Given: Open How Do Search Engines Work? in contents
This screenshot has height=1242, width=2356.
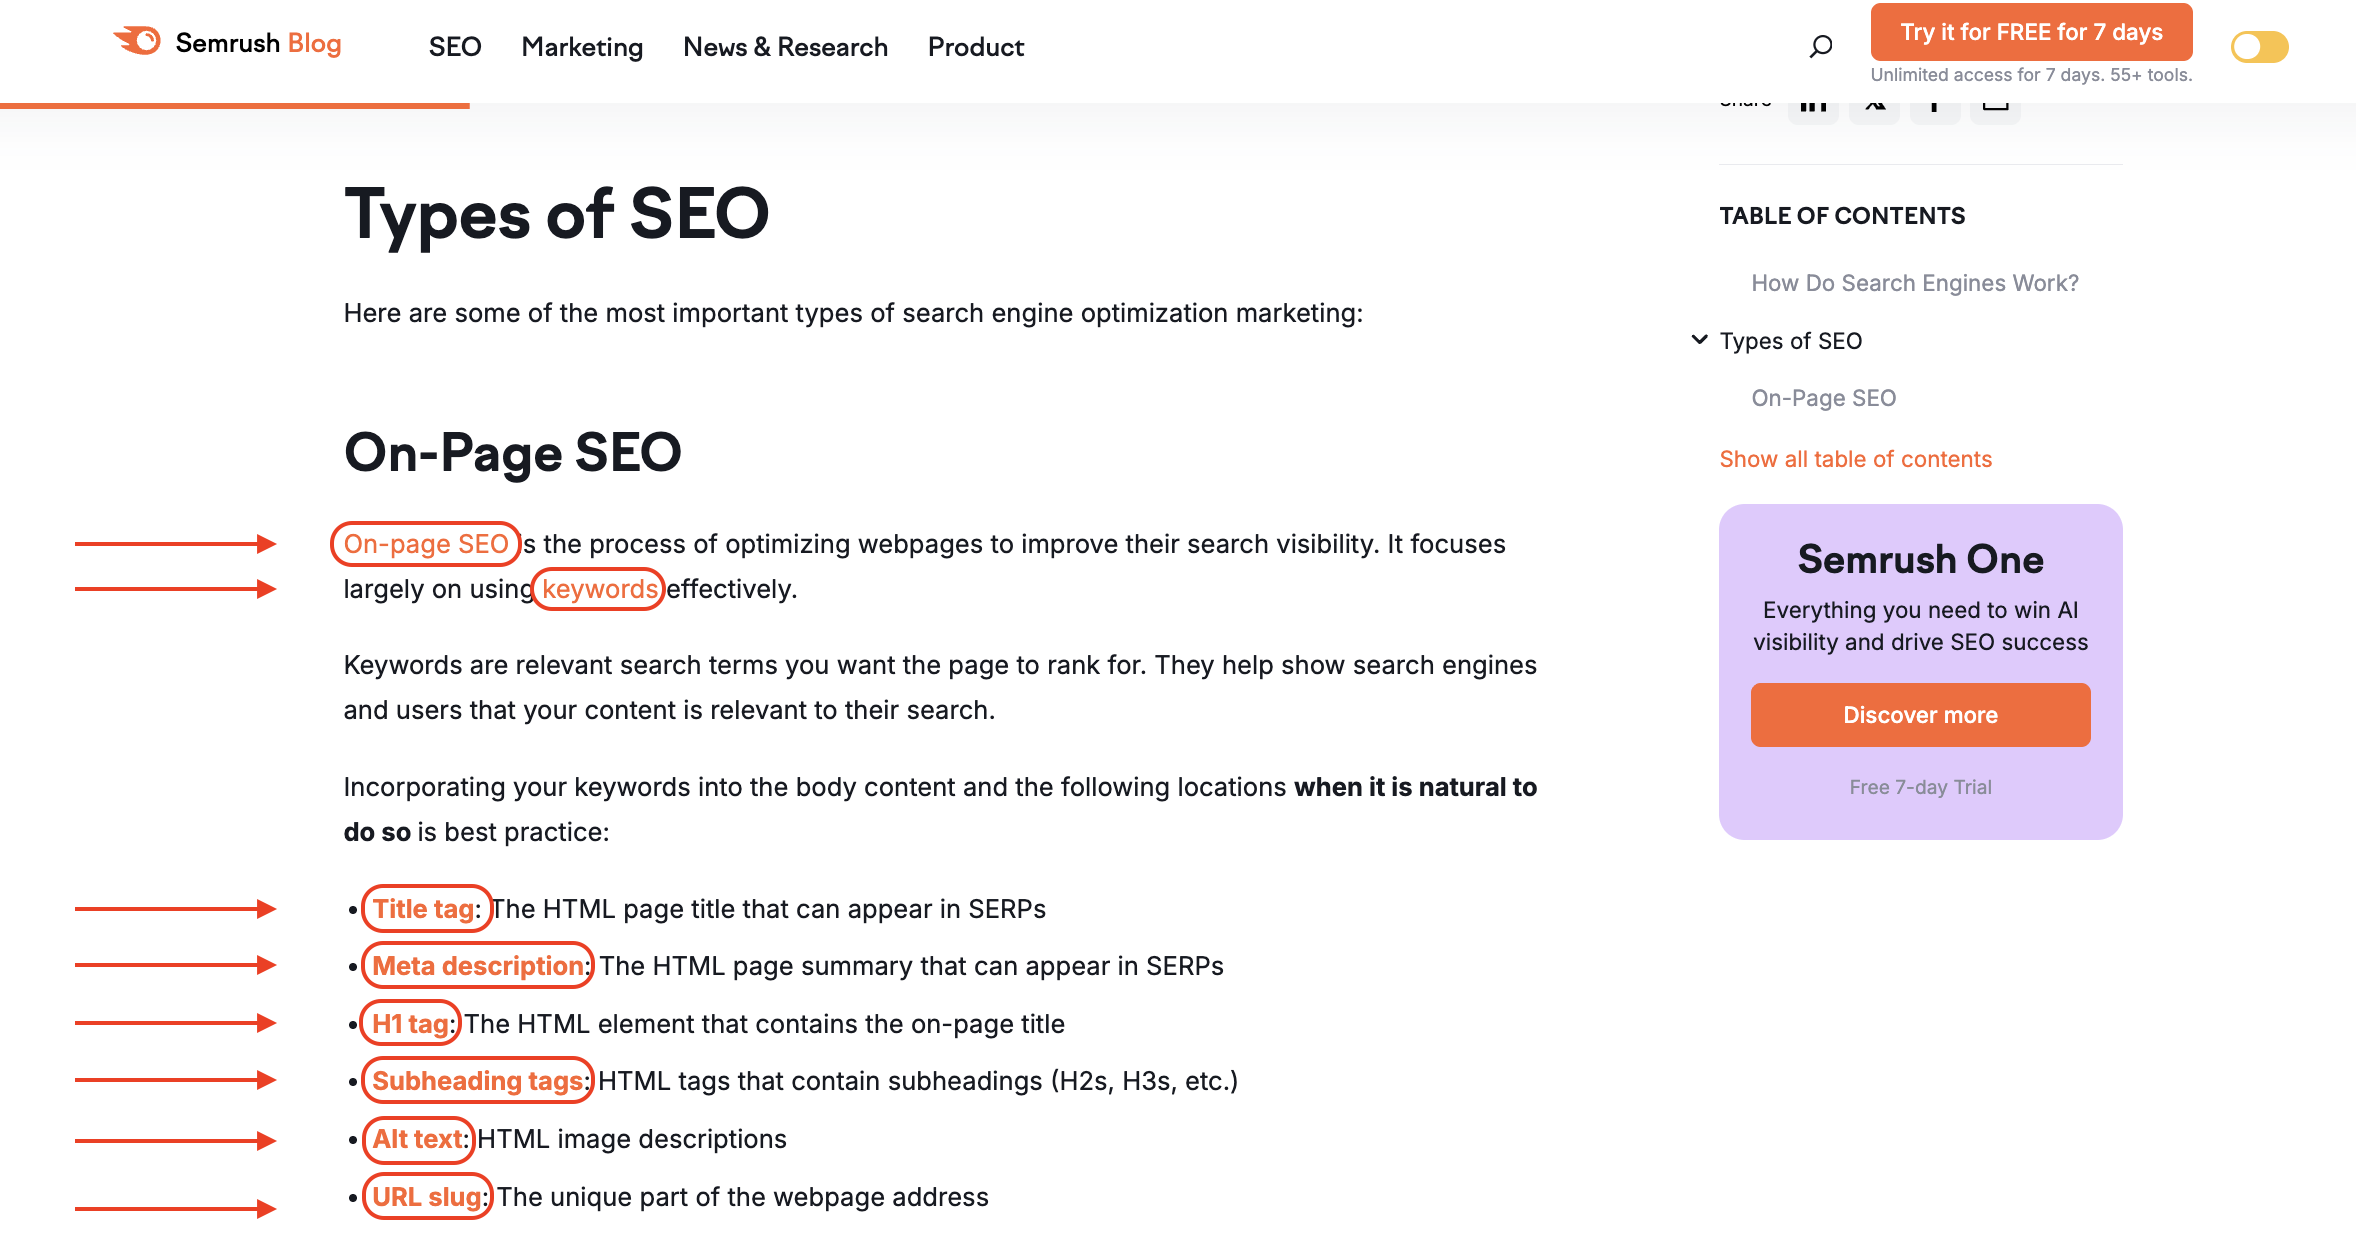Looking at the screenshot, I should (x=1915, y=283).
